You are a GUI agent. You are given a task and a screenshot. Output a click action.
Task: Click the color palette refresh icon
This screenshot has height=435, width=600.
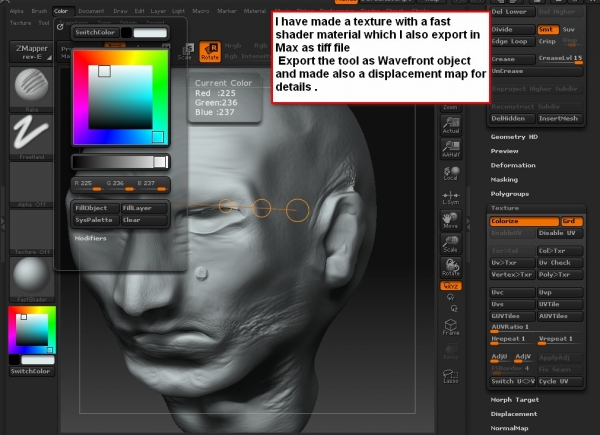(x=60, y=27)
